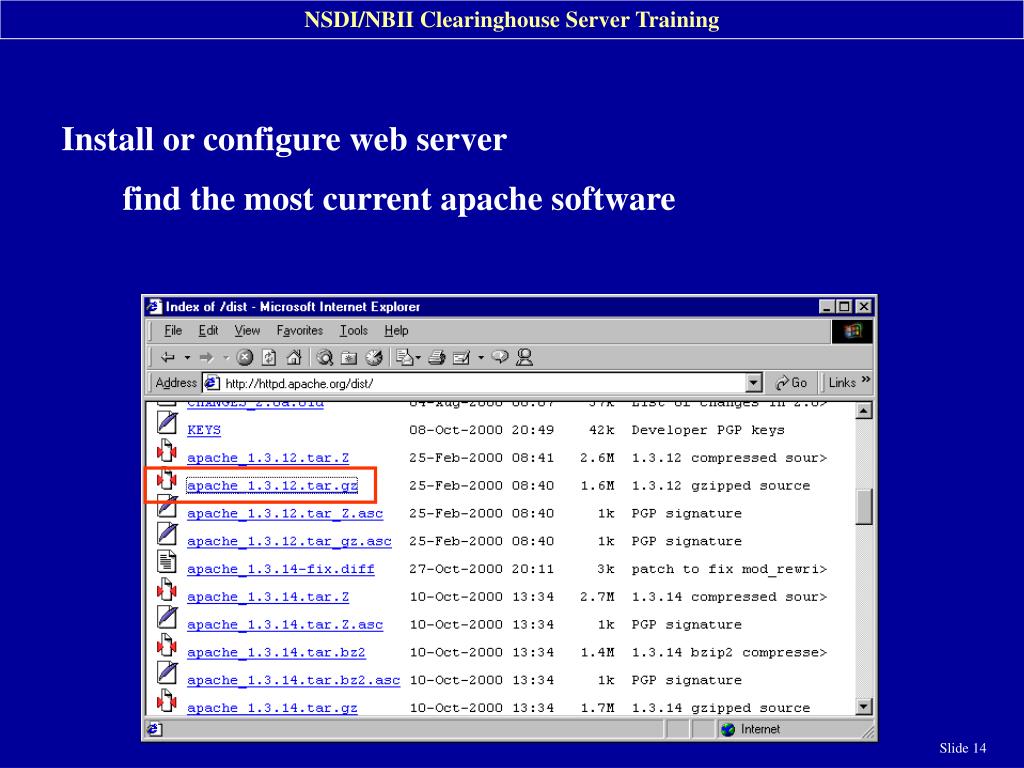
Task: Click file icon beside apache_1.3.14.tar.Z.asc
Action: pos(167,617)
